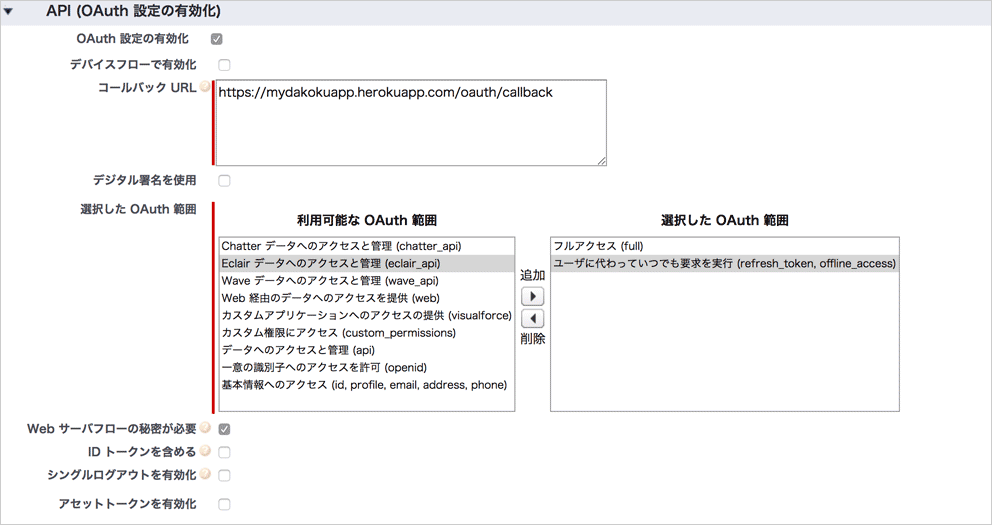
Task: Enable the デジタル署名を使用 checkbox
Action: coord(224,181)
